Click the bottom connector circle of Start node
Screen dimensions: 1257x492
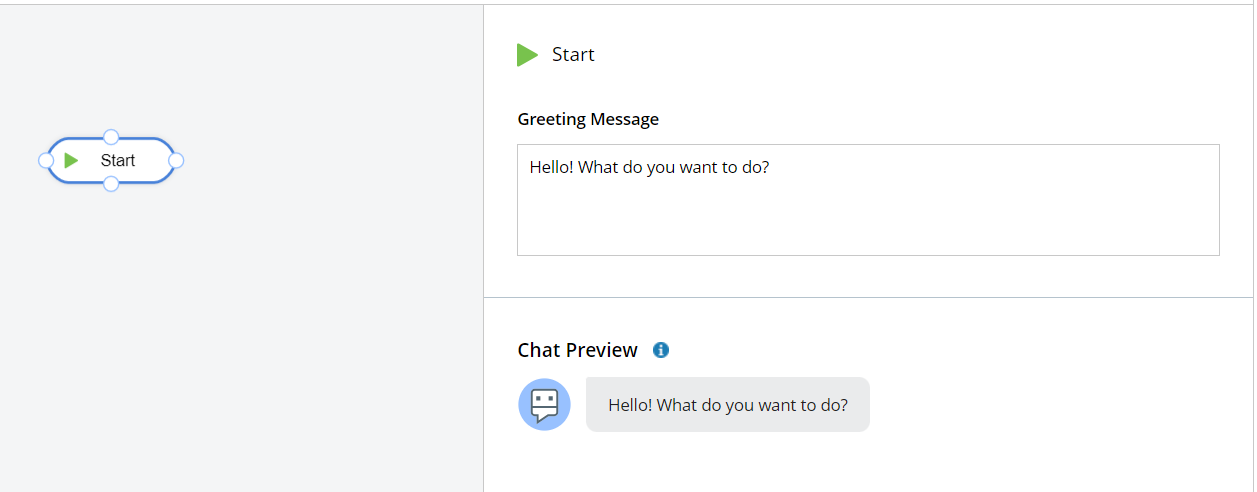pos(111,183)
